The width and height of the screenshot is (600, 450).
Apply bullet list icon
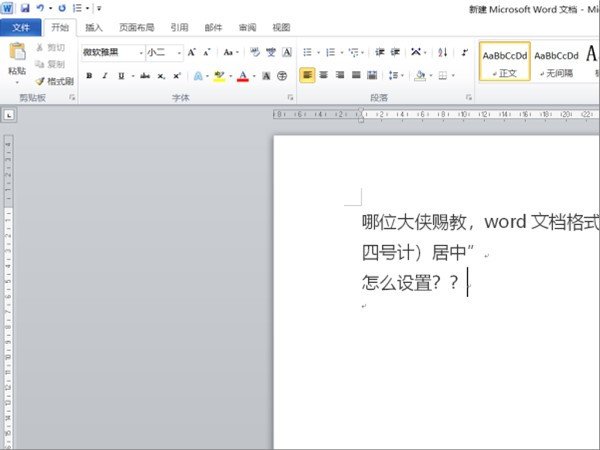[307, 52]
